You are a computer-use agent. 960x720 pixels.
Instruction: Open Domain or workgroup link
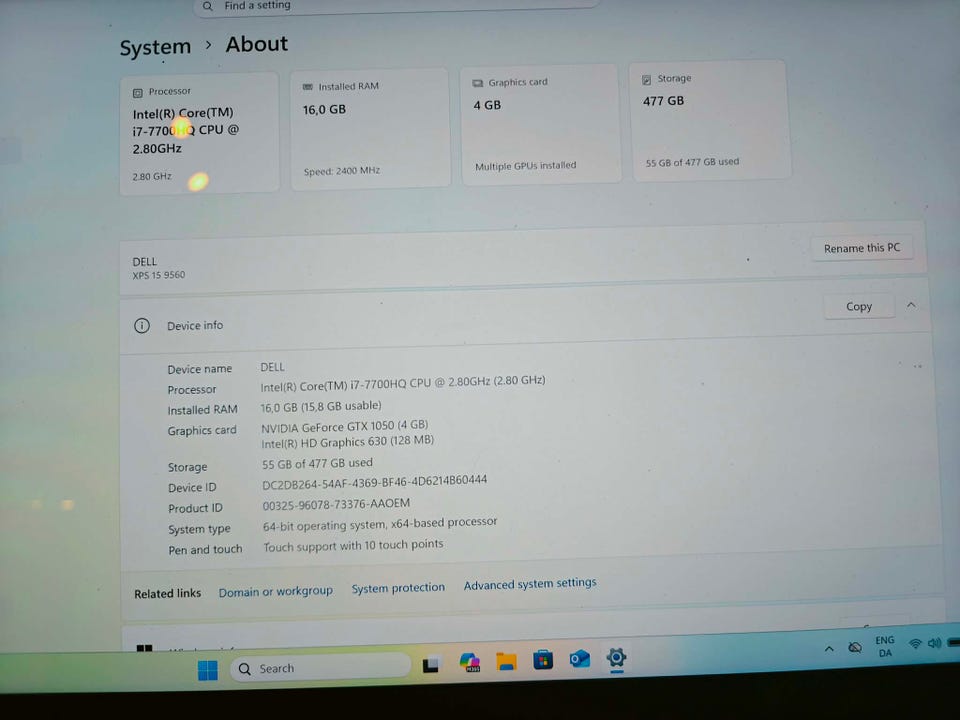click(x=276, y=591)
